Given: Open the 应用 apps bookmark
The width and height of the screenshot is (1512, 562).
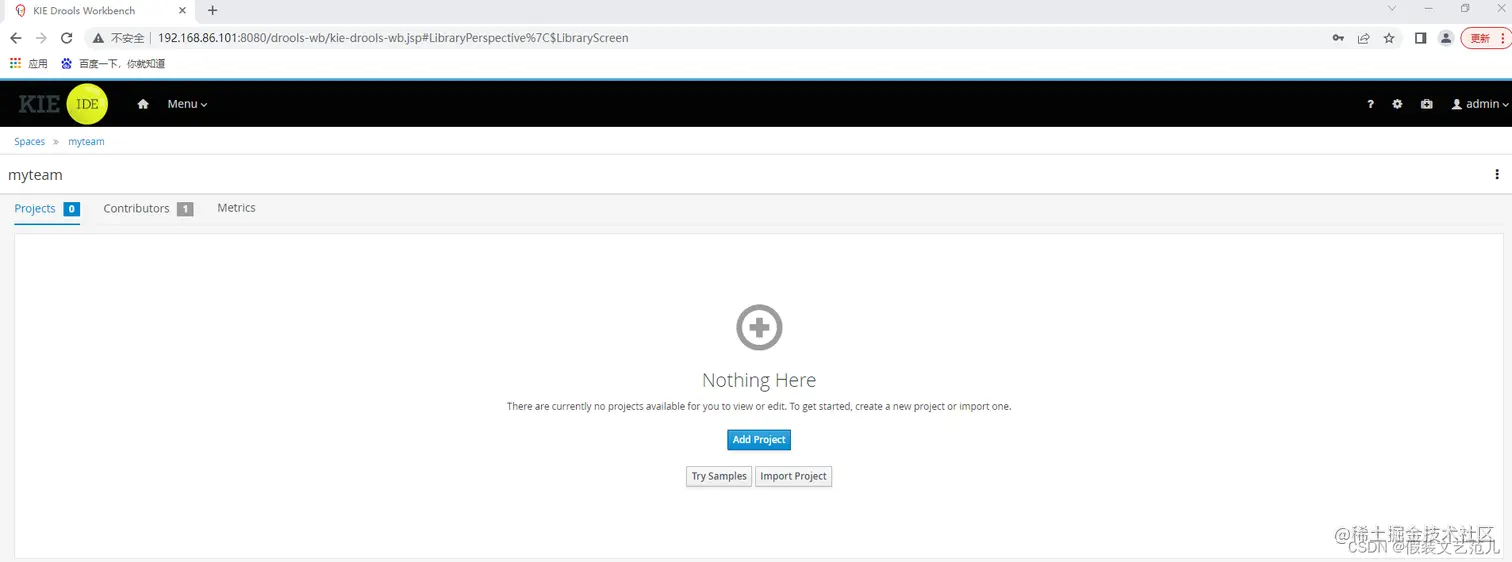Looking at the screenshot, I should (x=28, y=63).
